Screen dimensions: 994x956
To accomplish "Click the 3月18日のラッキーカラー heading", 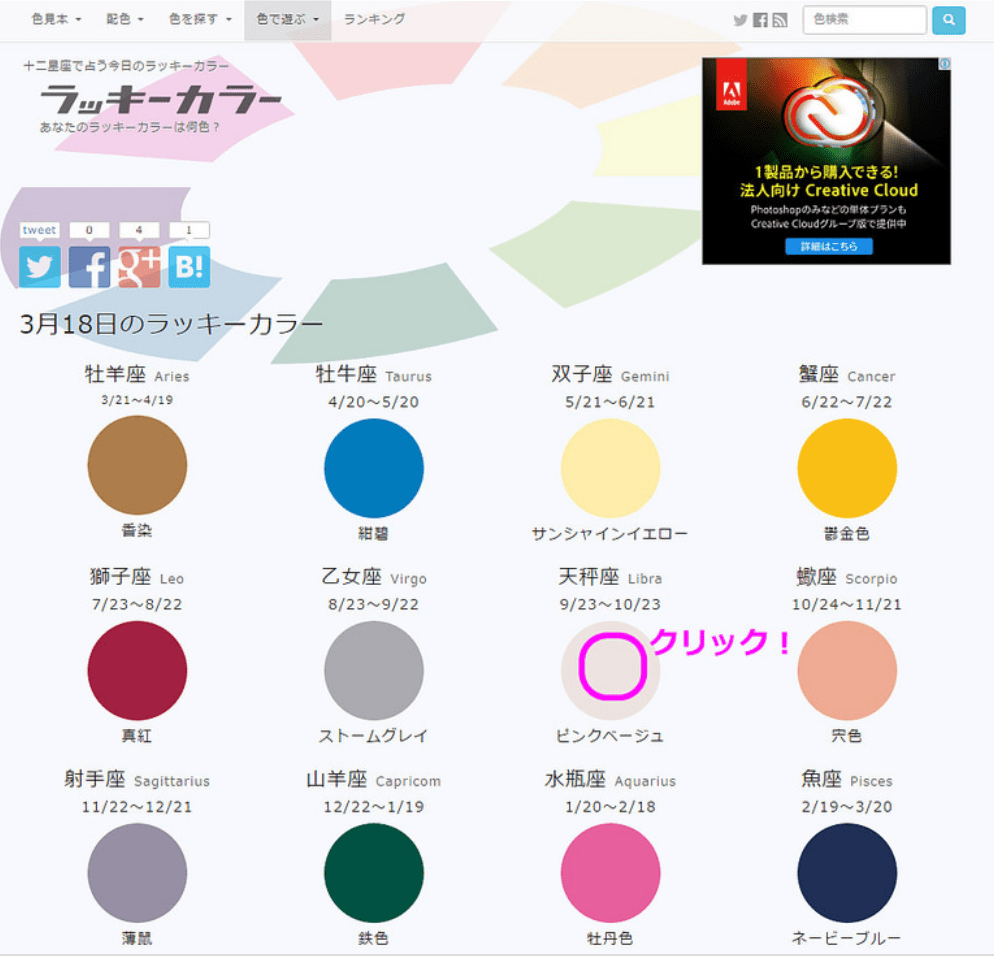I will 171,325.
